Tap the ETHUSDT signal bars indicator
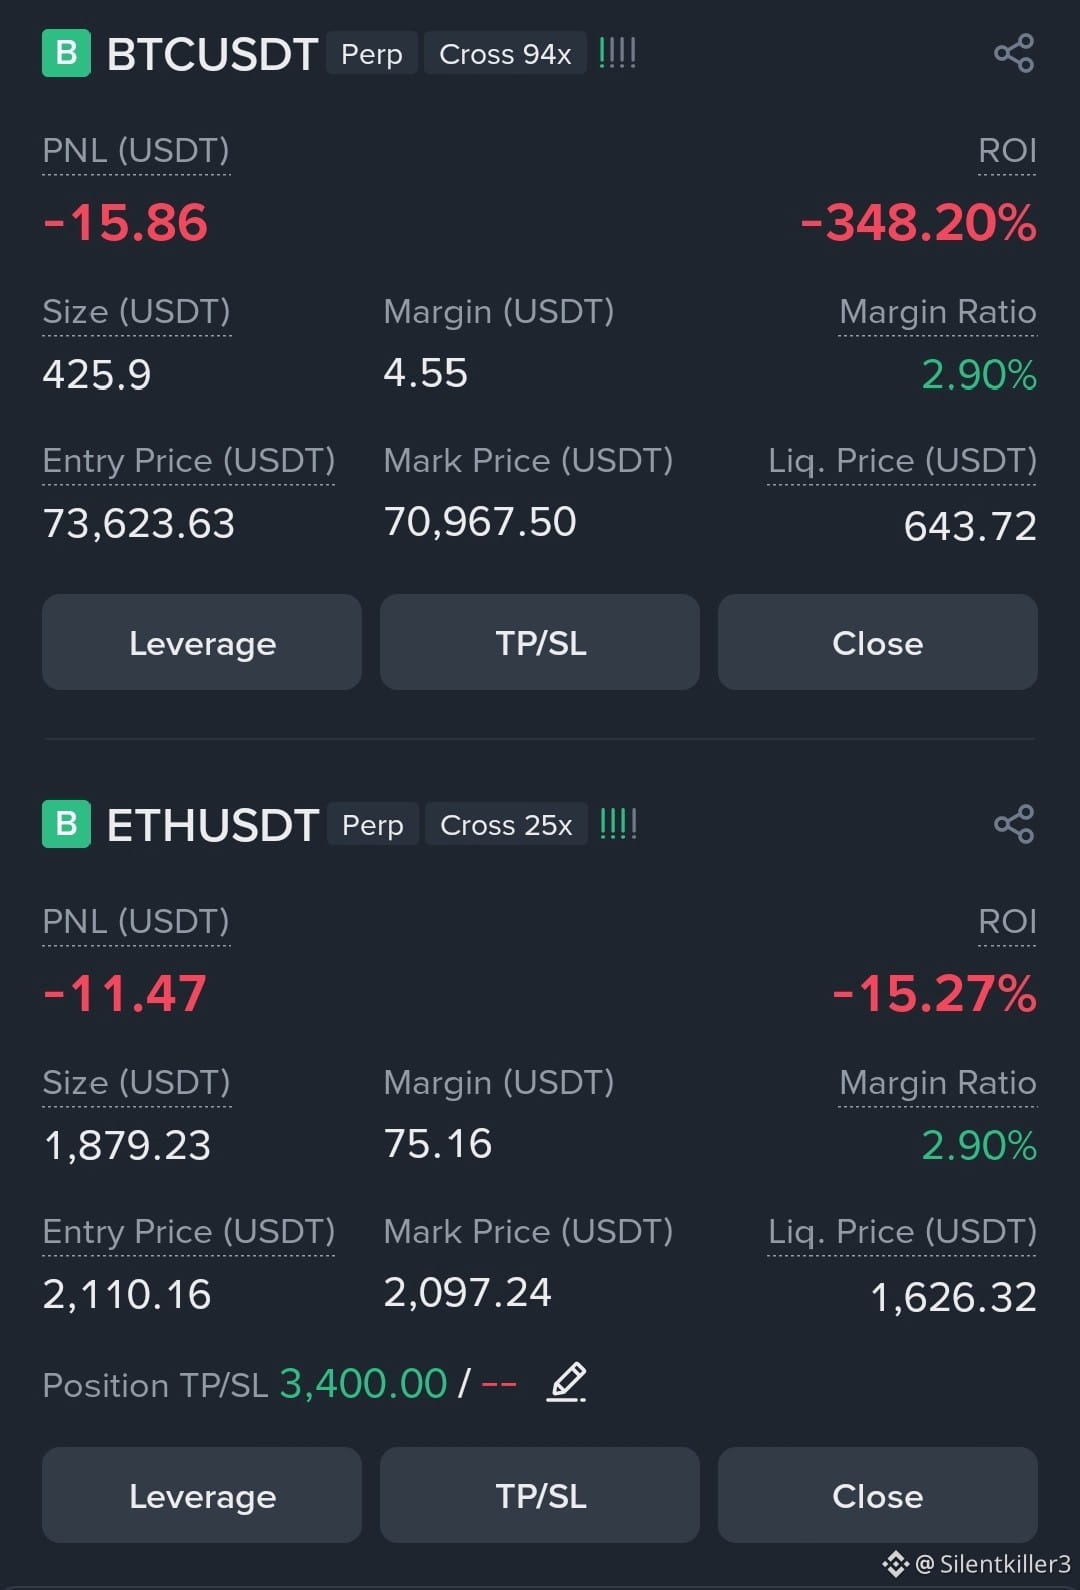Viewport: 1080px width, 1590px height. [x=617, y=823]
